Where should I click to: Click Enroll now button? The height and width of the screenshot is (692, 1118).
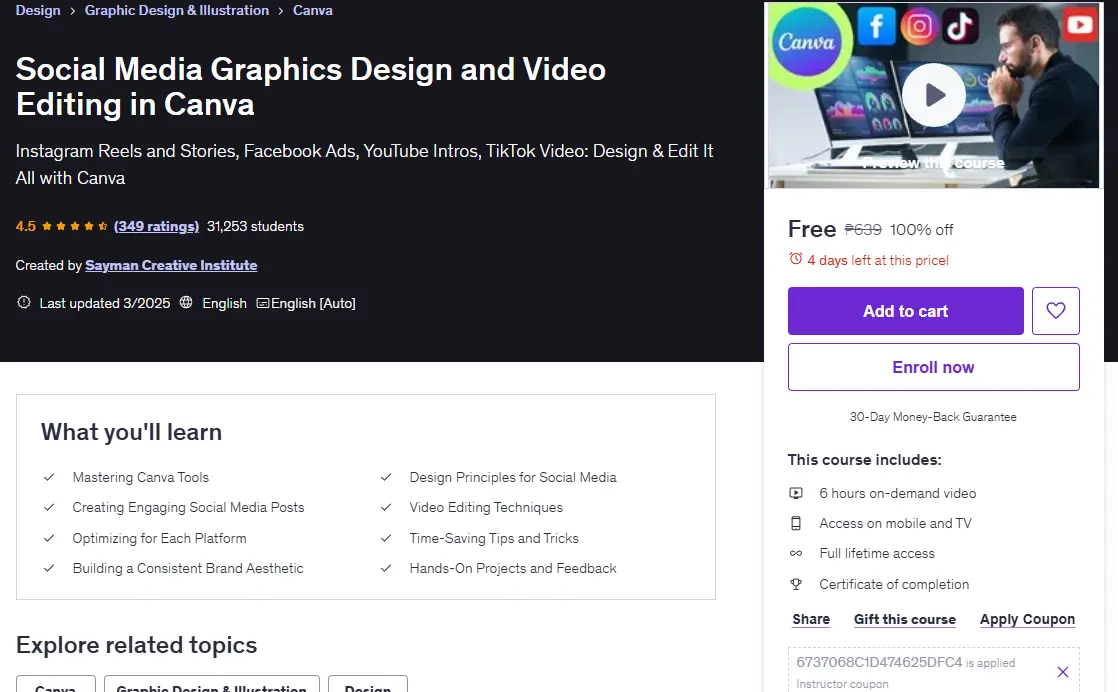pyautogui.click(x=933, y=367)
